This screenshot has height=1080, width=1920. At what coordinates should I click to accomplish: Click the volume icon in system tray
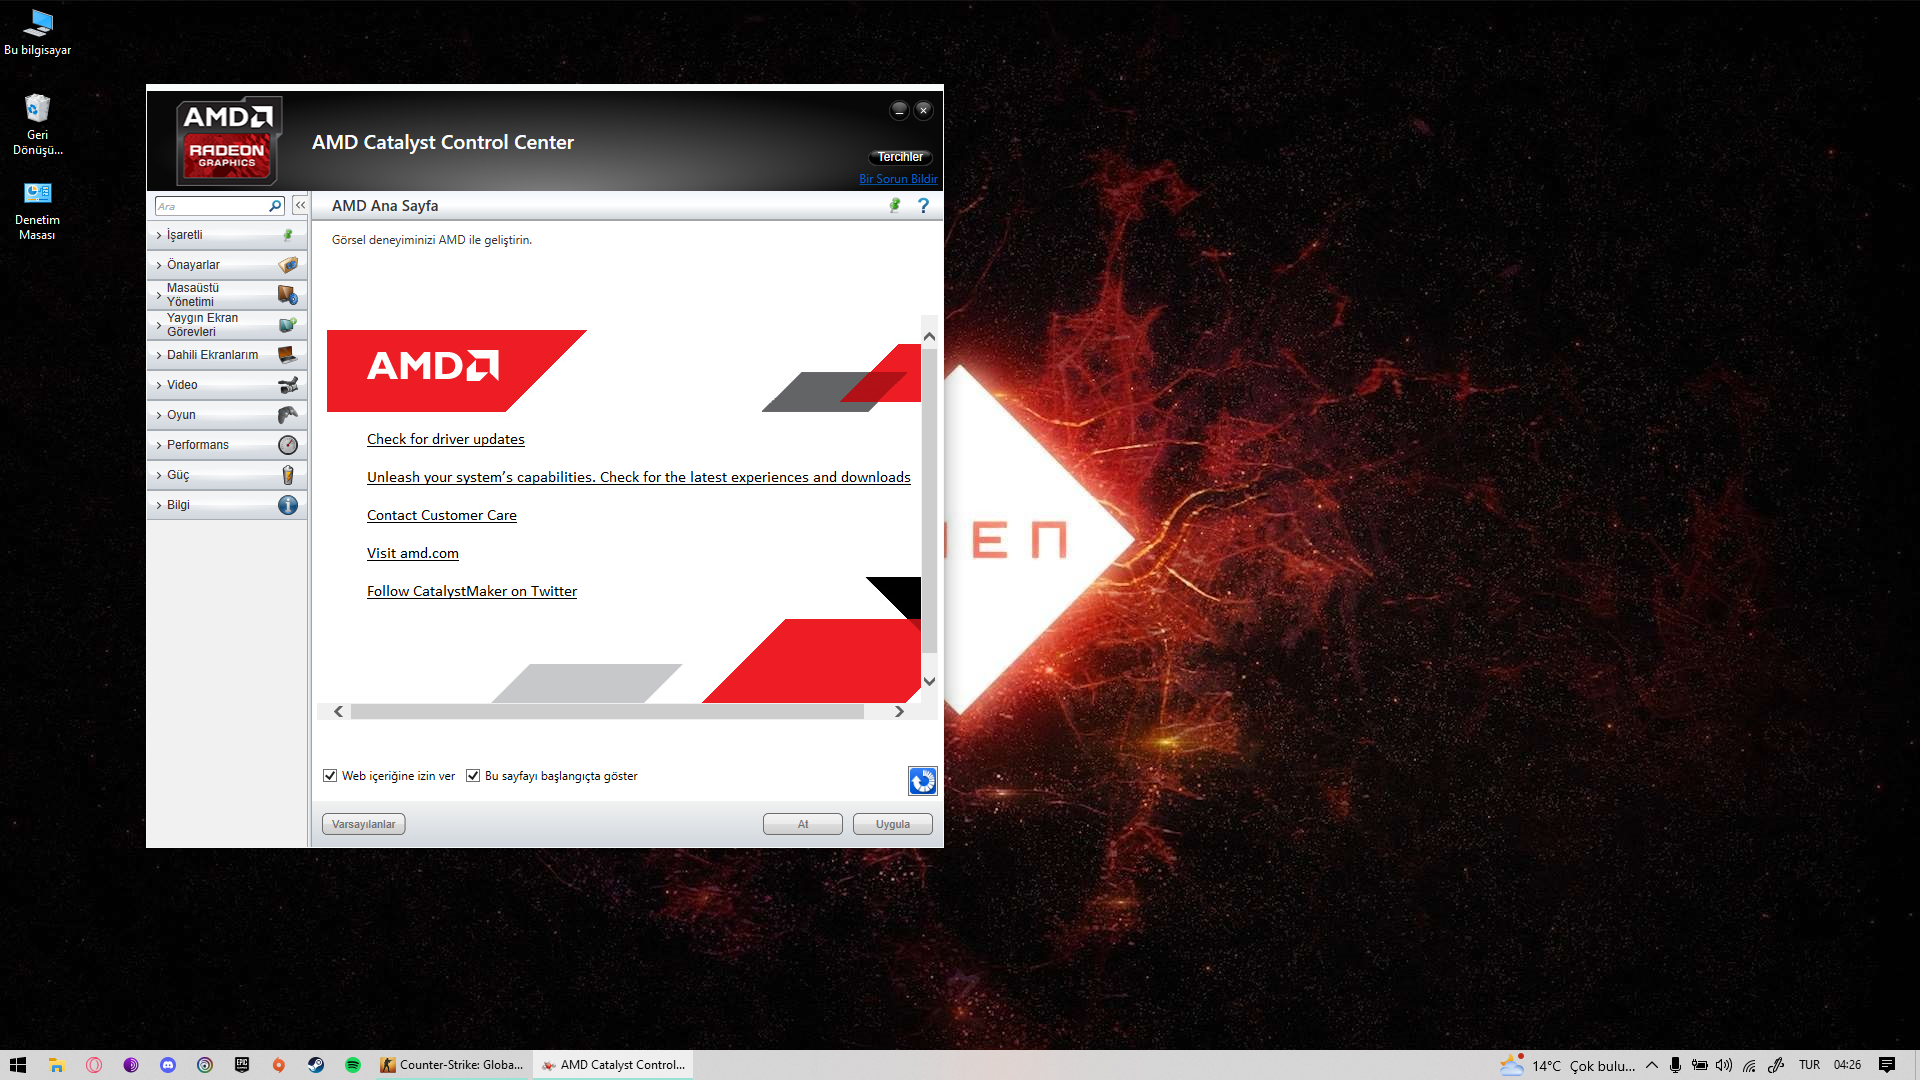click(x=1724, y=1065)
